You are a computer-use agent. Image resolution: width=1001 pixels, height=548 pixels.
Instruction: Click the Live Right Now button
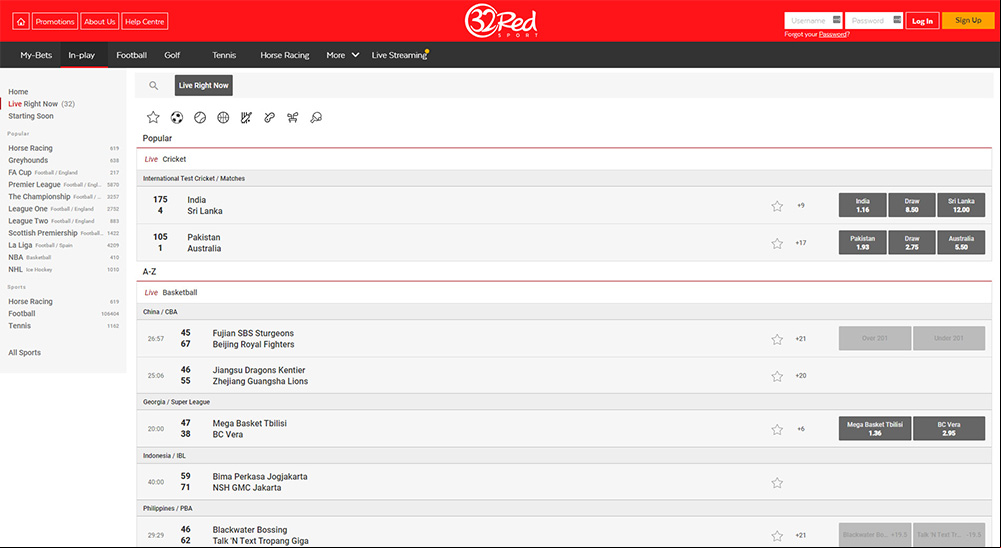click(x=204, y=86)
